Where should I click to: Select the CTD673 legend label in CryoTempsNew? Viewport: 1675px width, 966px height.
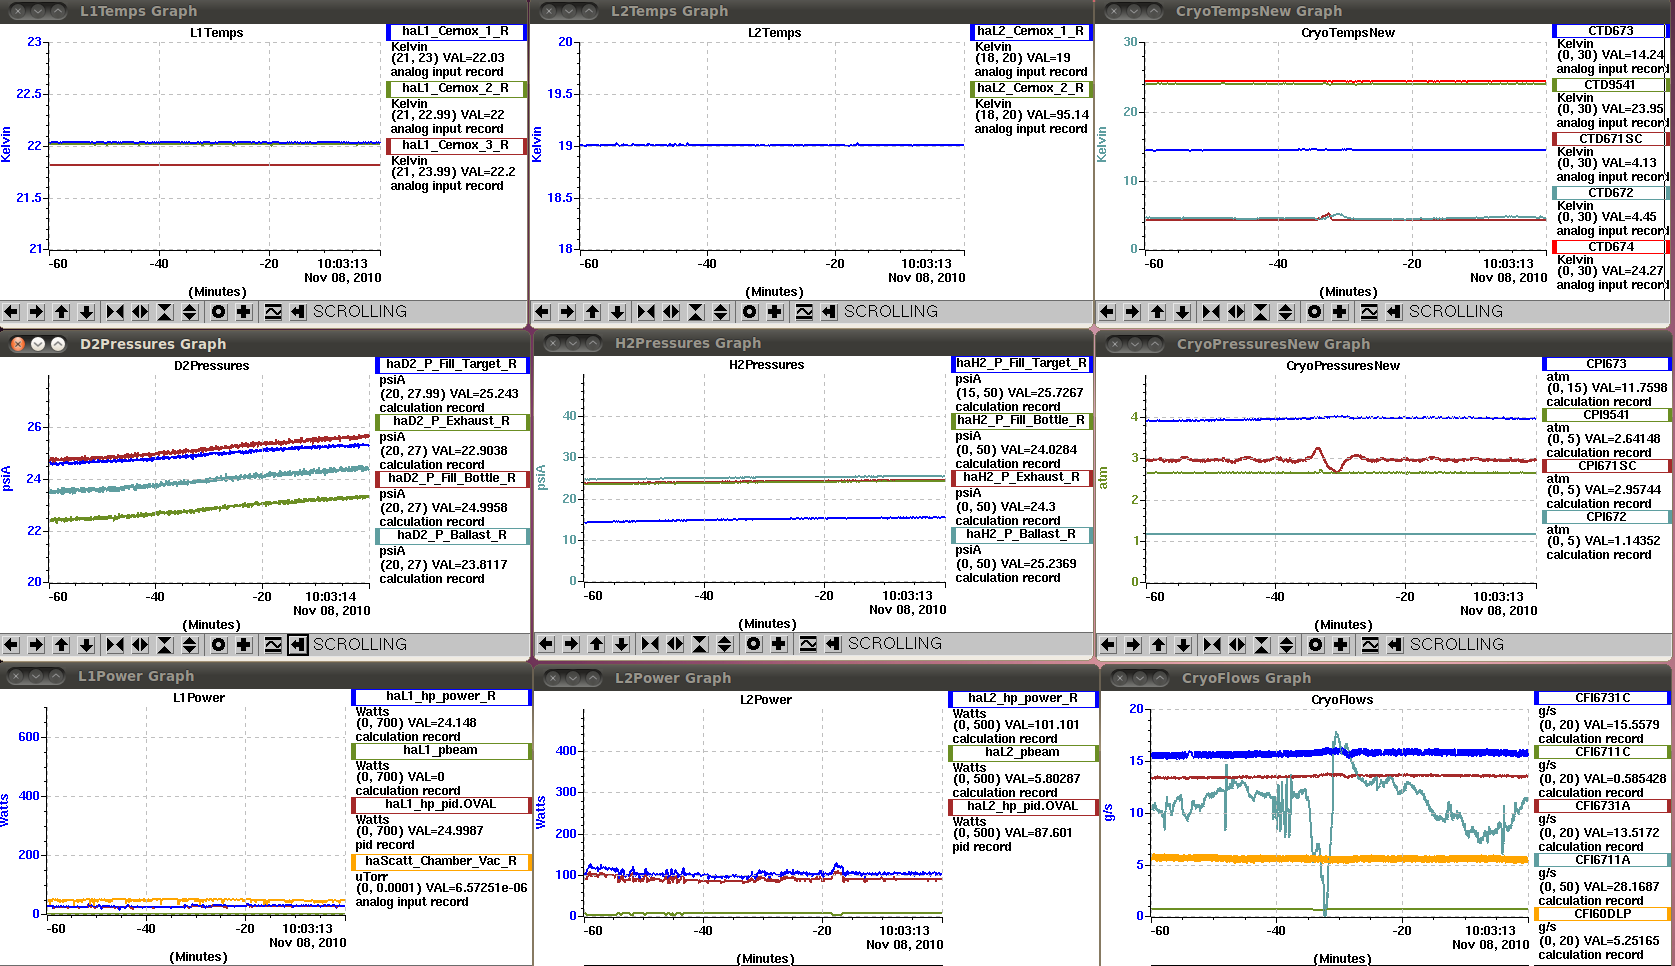coord(1611,32)
